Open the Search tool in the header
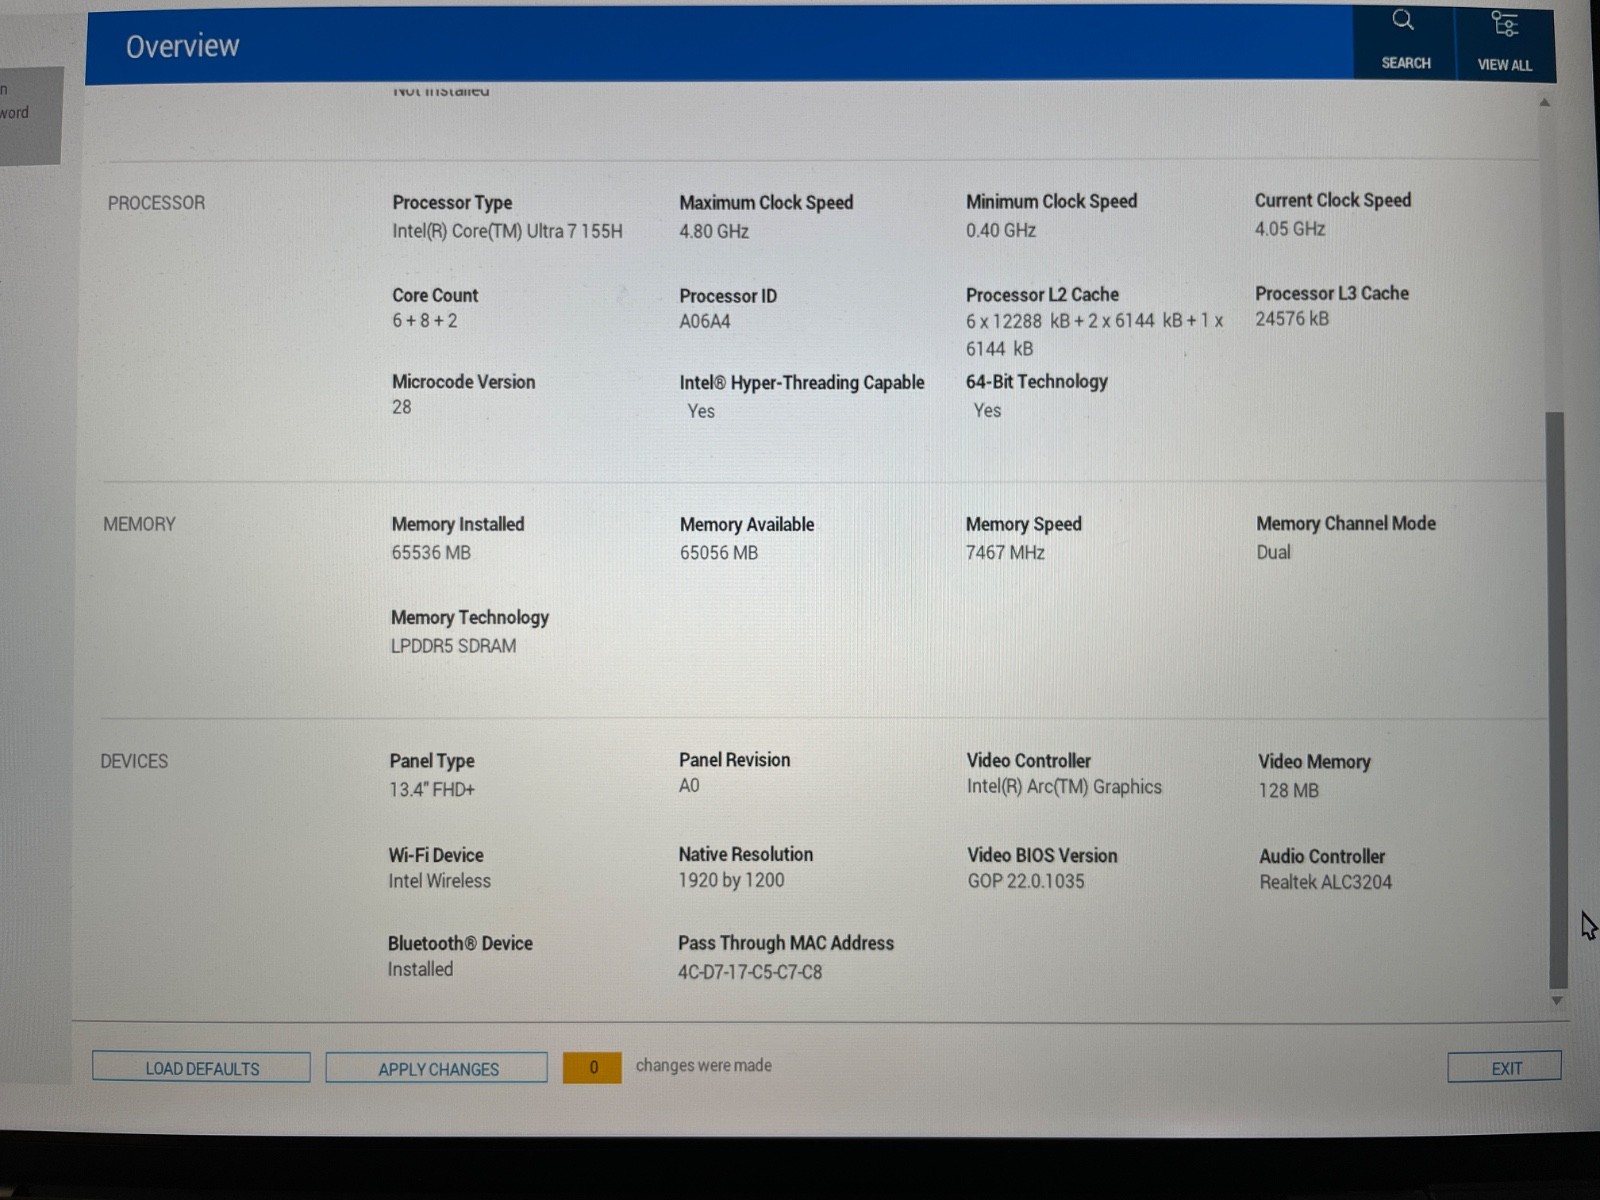This screenshot has width=1600, height=1200. [x=1405, y=40]
